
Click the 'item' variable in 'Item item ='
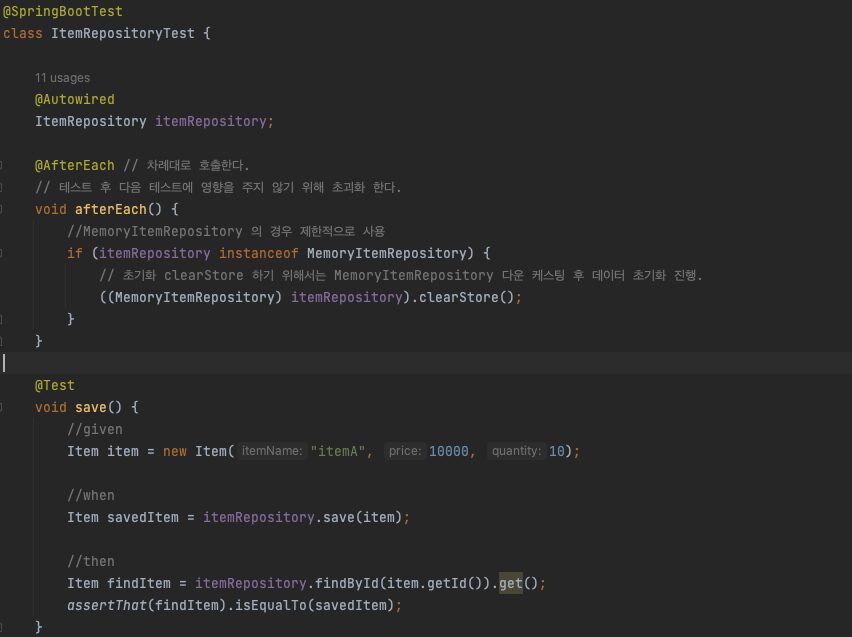(123, 451)
